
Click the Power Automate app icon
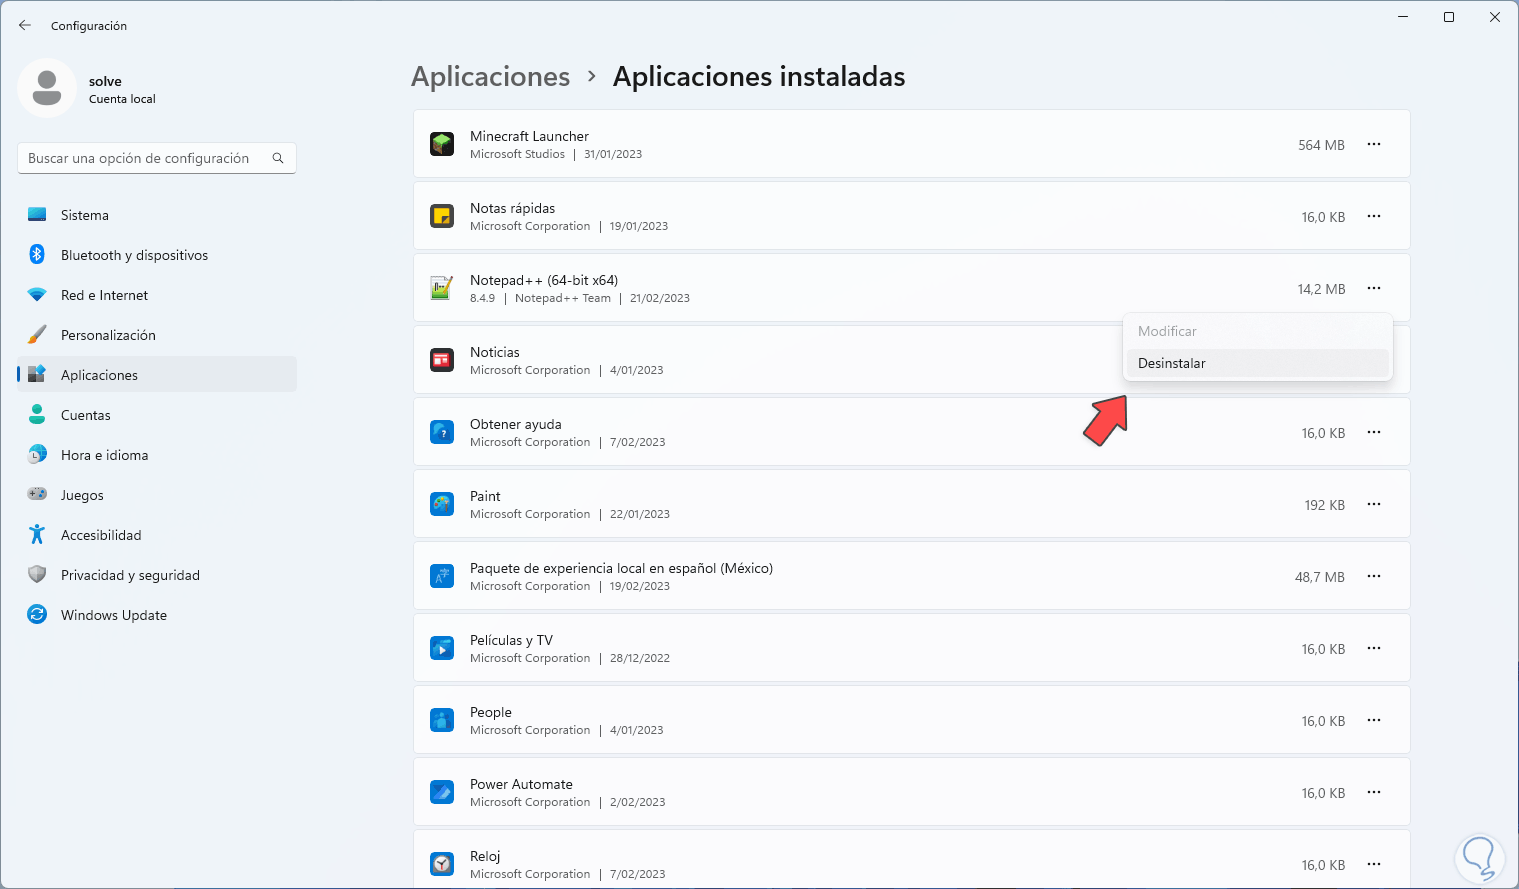[x=442, y=792]
